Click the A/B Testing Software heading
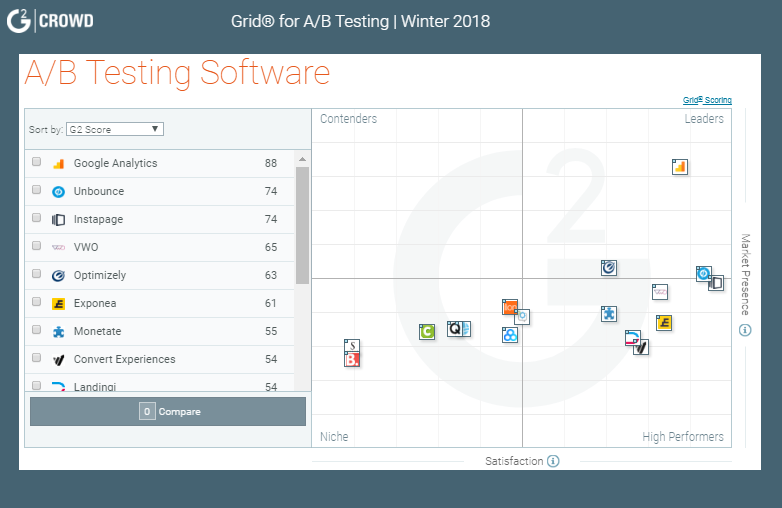 tap(178, 73)
